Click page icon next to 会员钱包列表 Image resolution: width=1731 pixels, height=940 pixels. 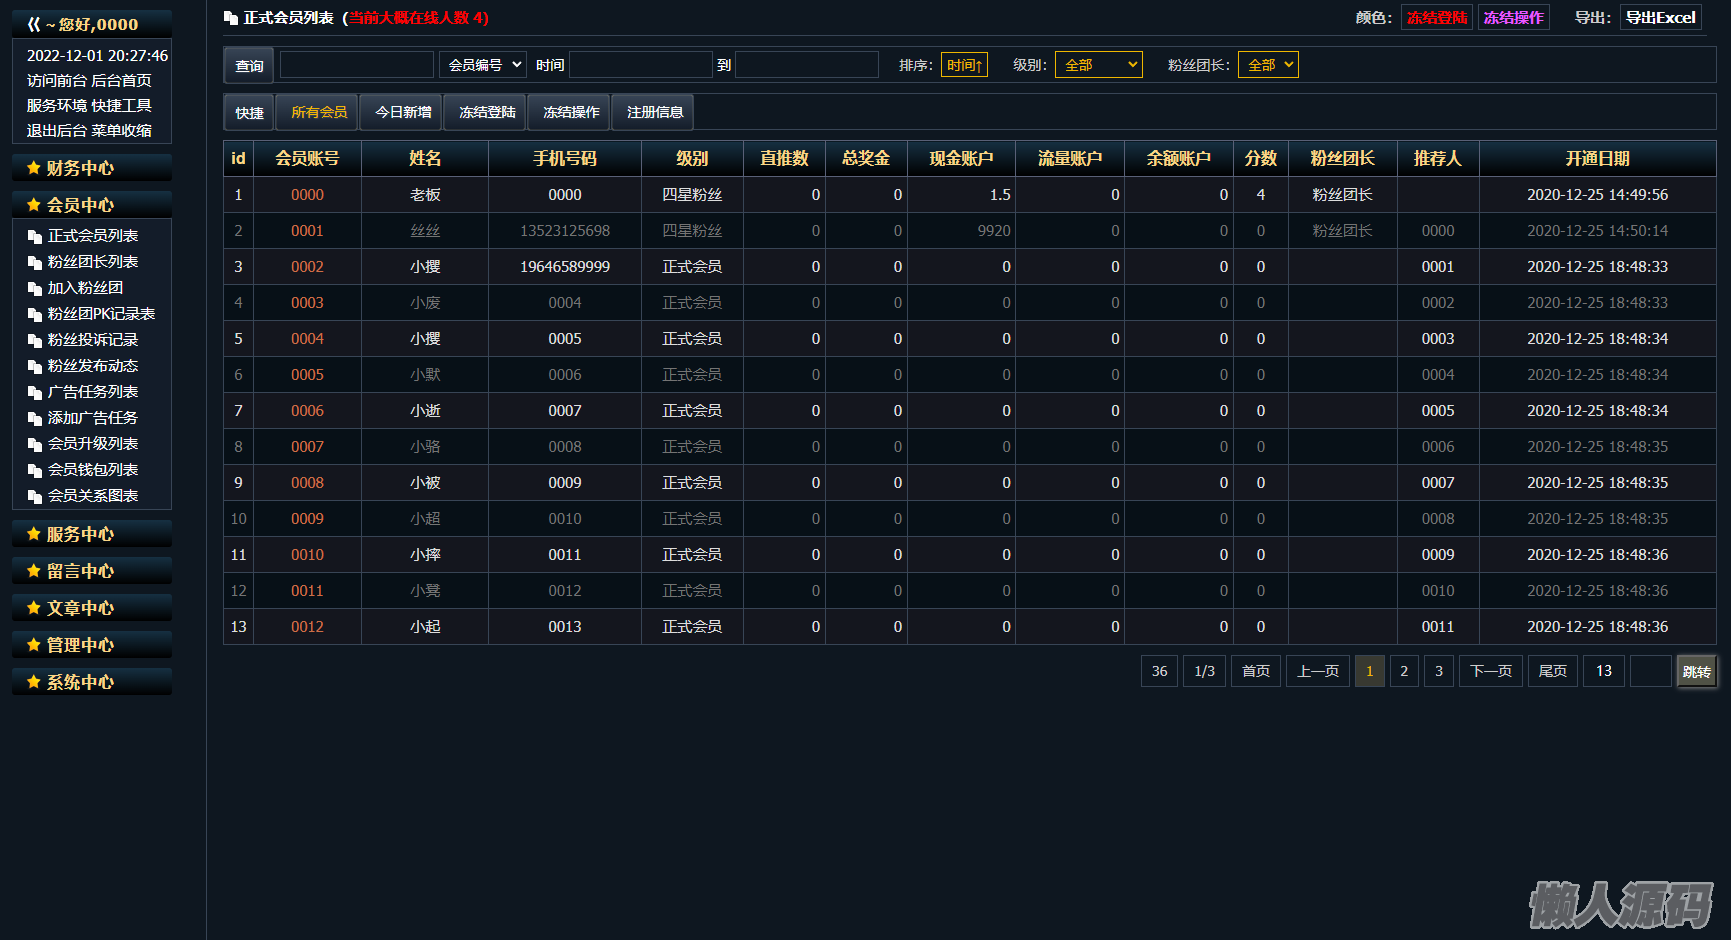pos(35,471)
